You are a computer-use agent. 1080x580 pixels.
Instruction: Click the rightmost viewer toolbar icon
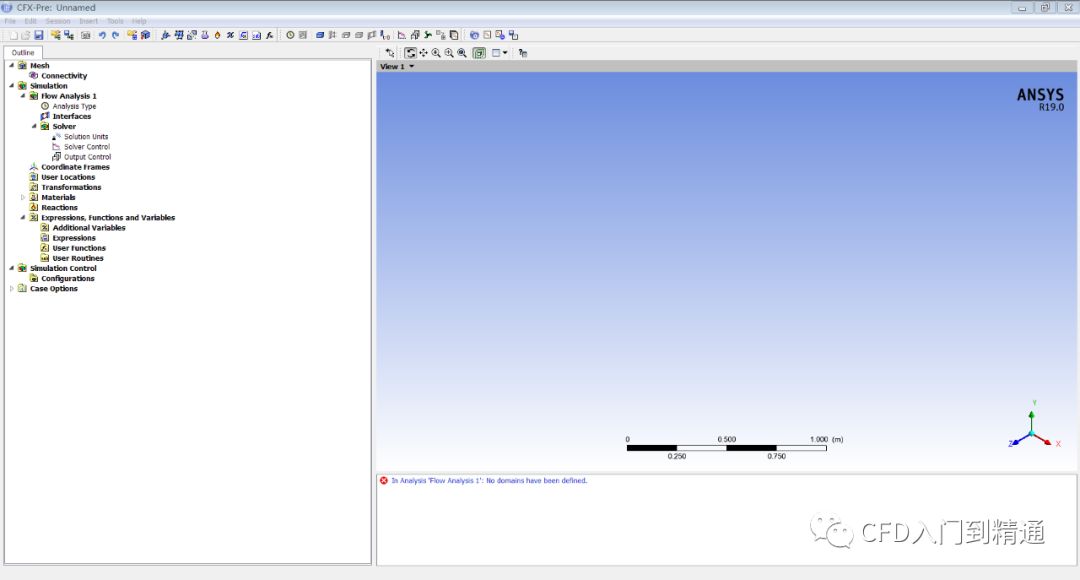coord(523,53)
